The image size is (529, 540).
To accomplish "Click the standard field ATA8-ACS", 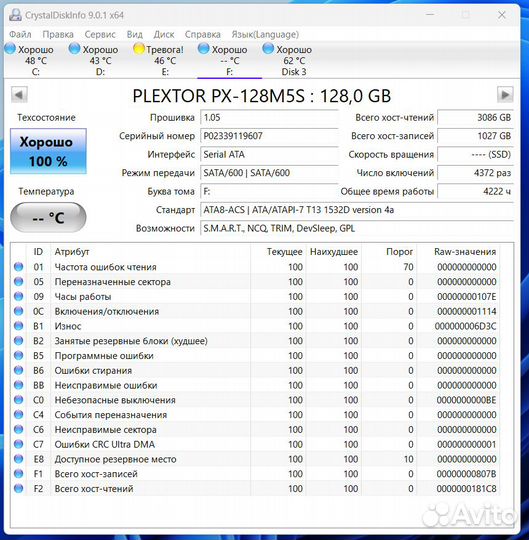I will [357, 210].
